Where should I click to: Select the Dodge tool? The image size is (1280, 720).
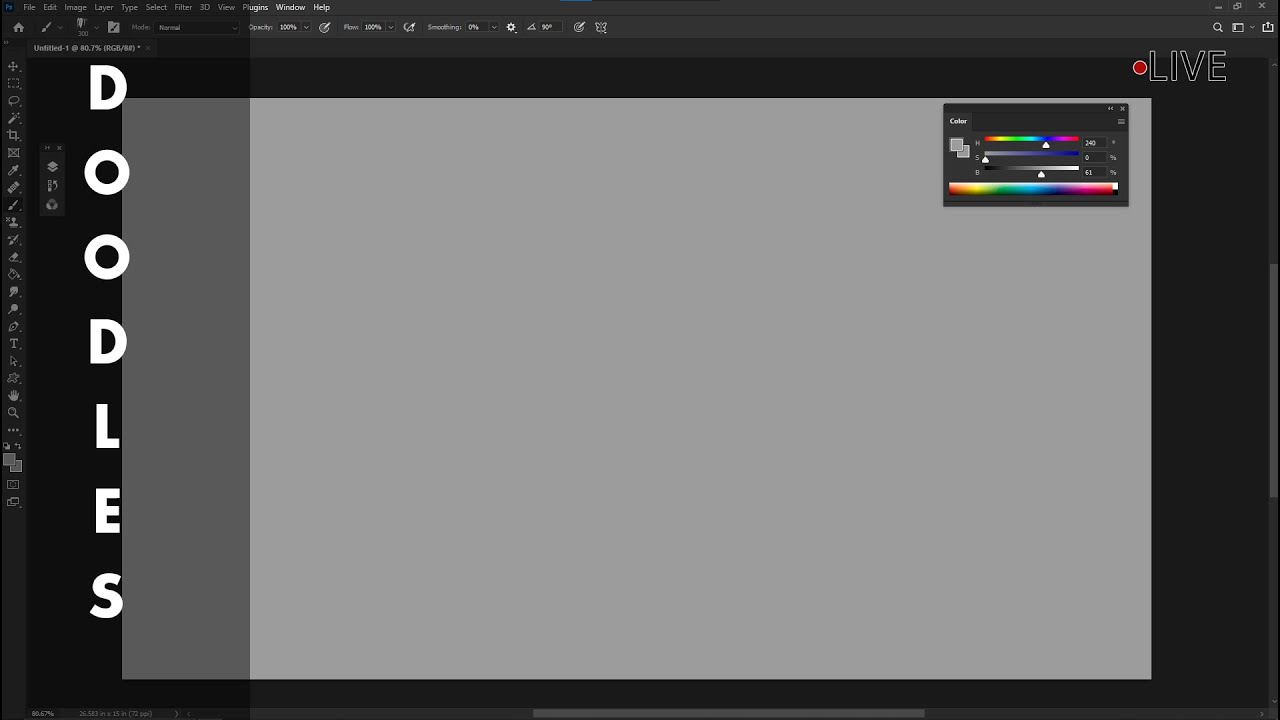(13, 309)
